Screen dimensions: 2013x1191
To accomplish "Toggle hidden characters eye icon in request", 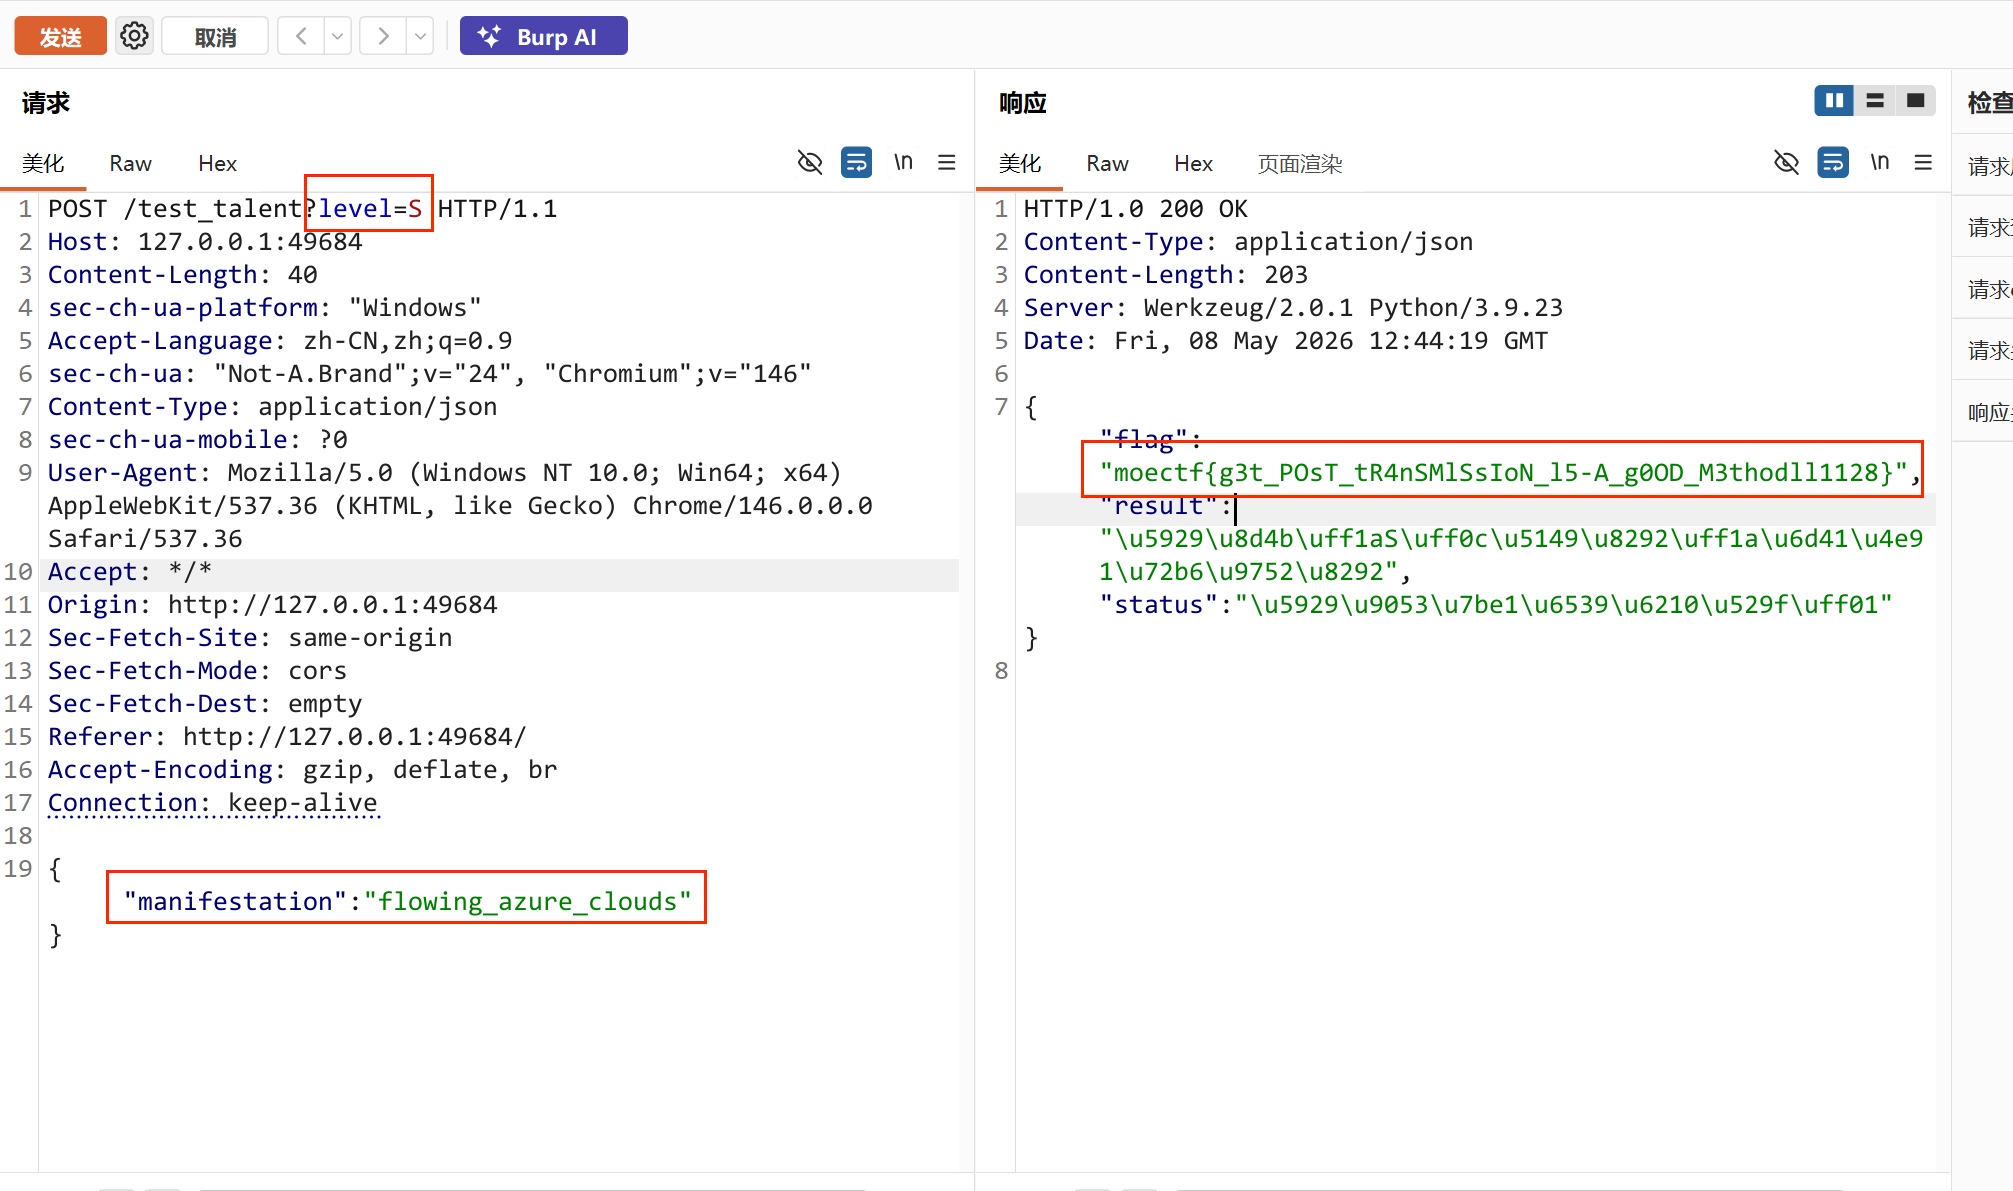I will point(810,162).
